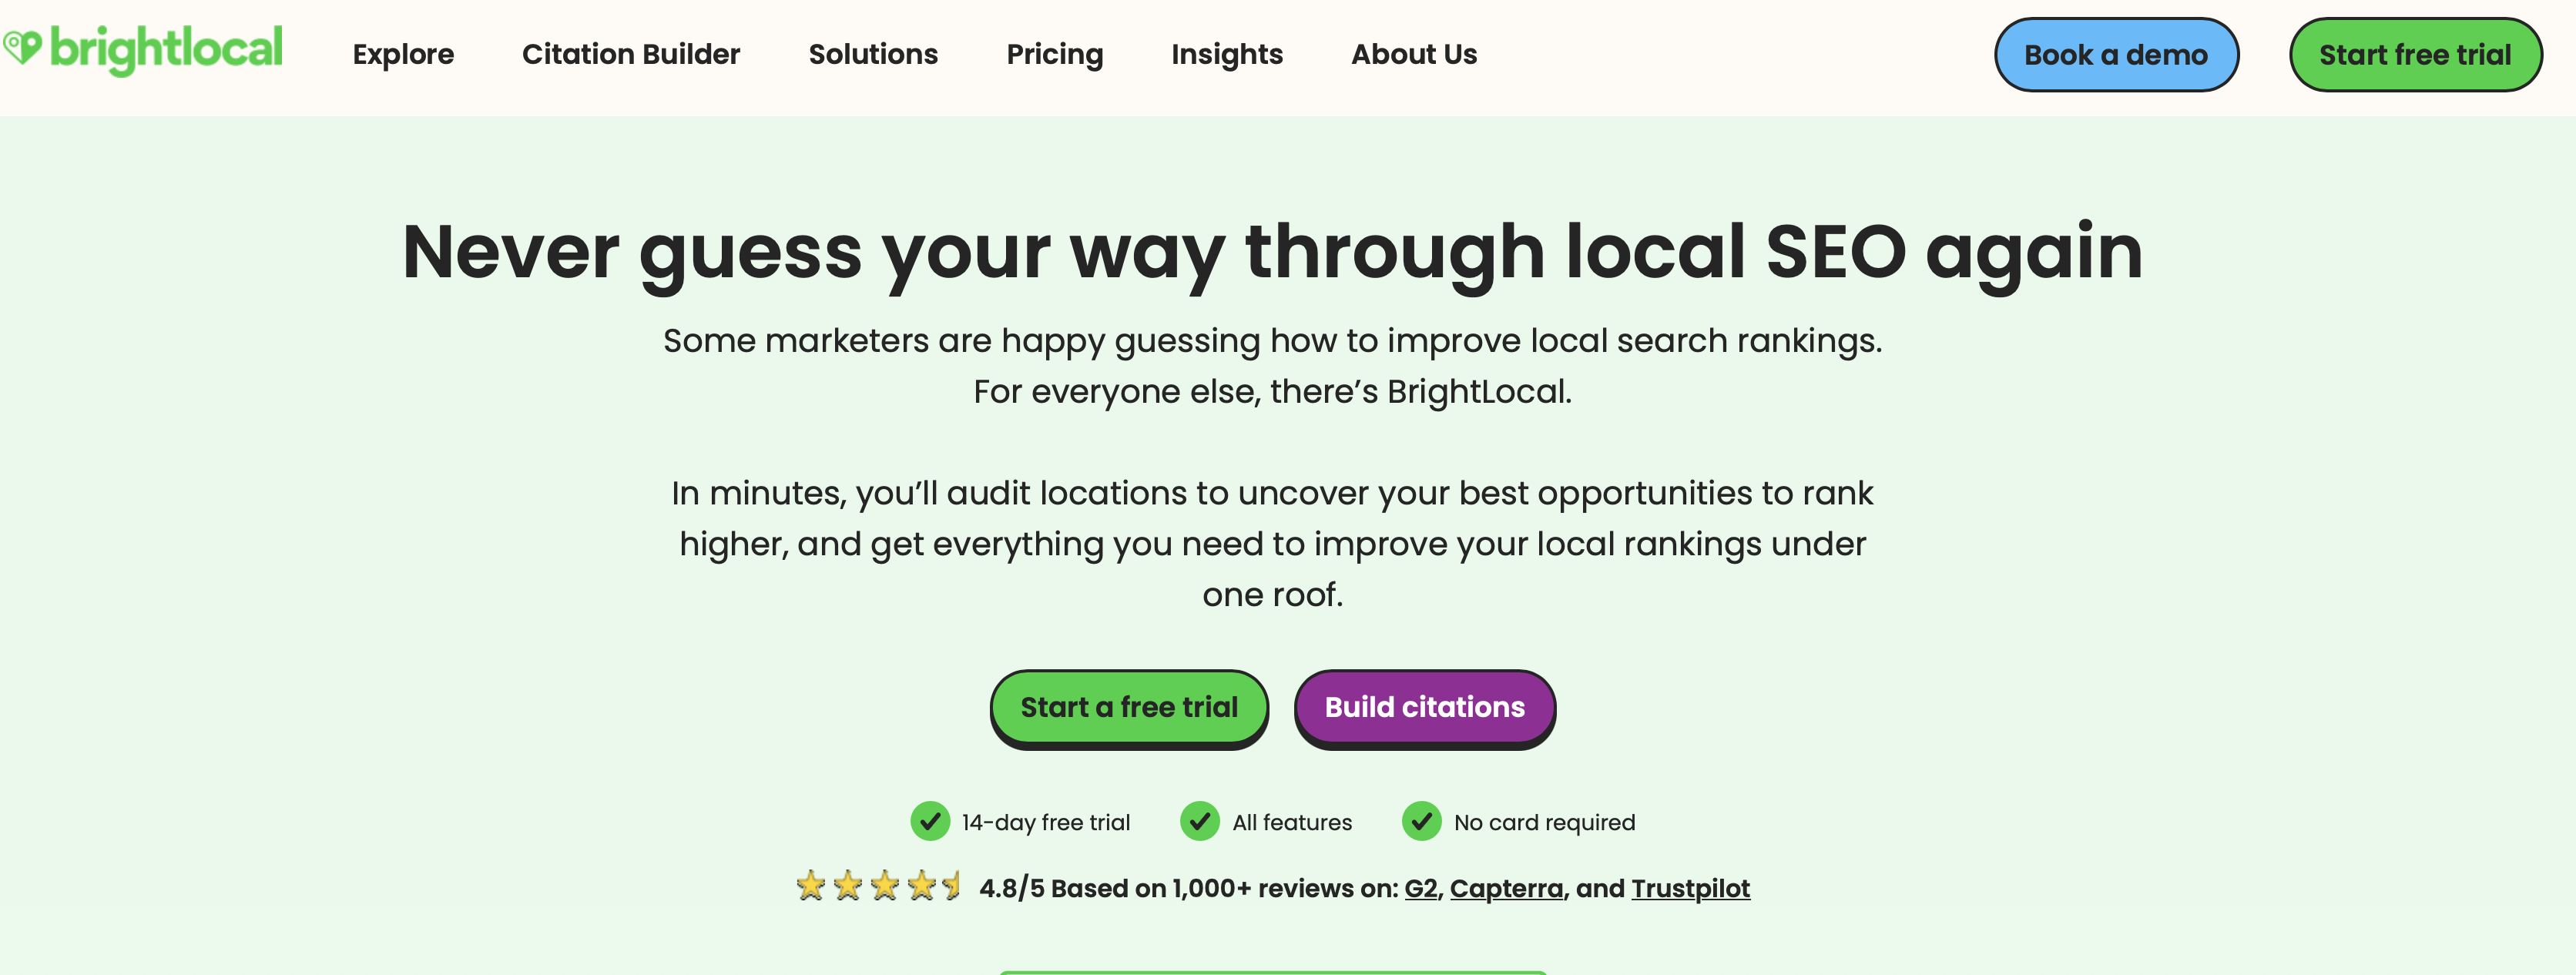Click the Start a free trial hero button

pyautogui.click(x=1129, y=707)
